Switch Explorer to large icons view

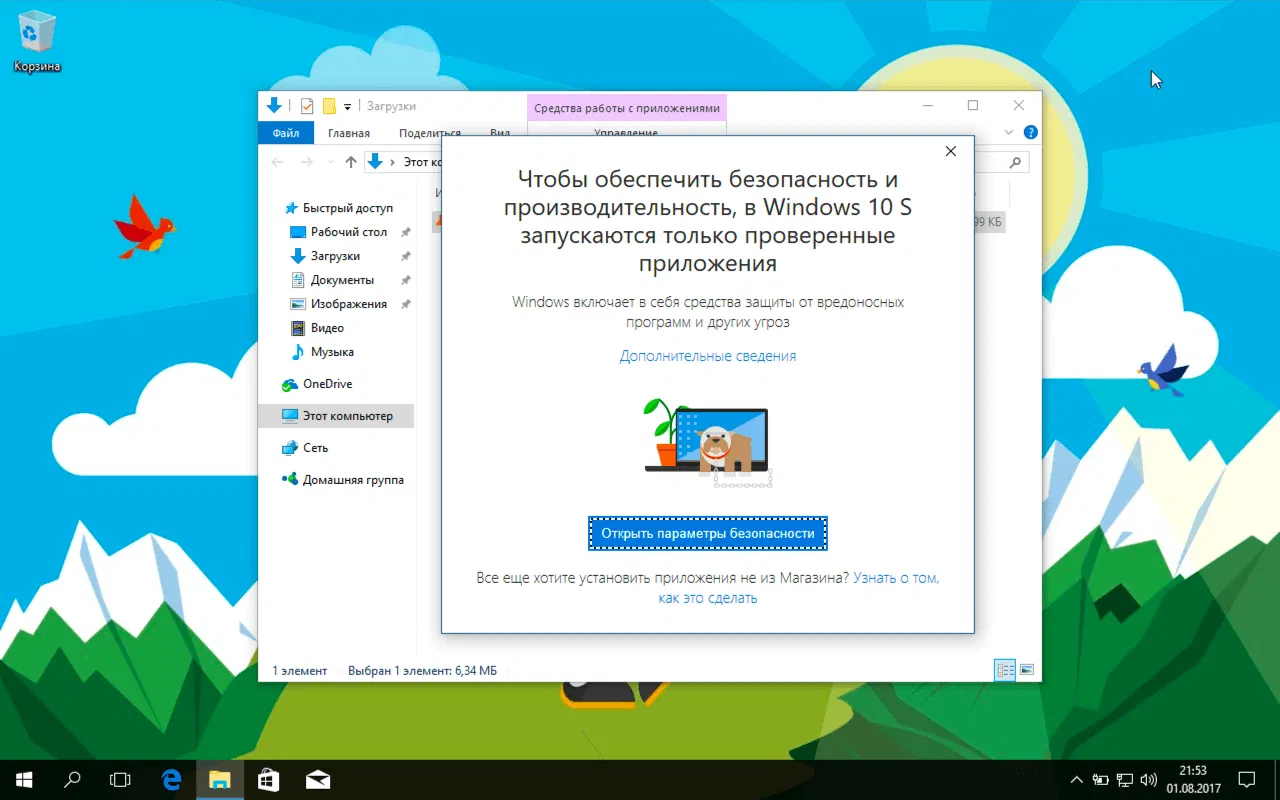[x=1026, y=670]
